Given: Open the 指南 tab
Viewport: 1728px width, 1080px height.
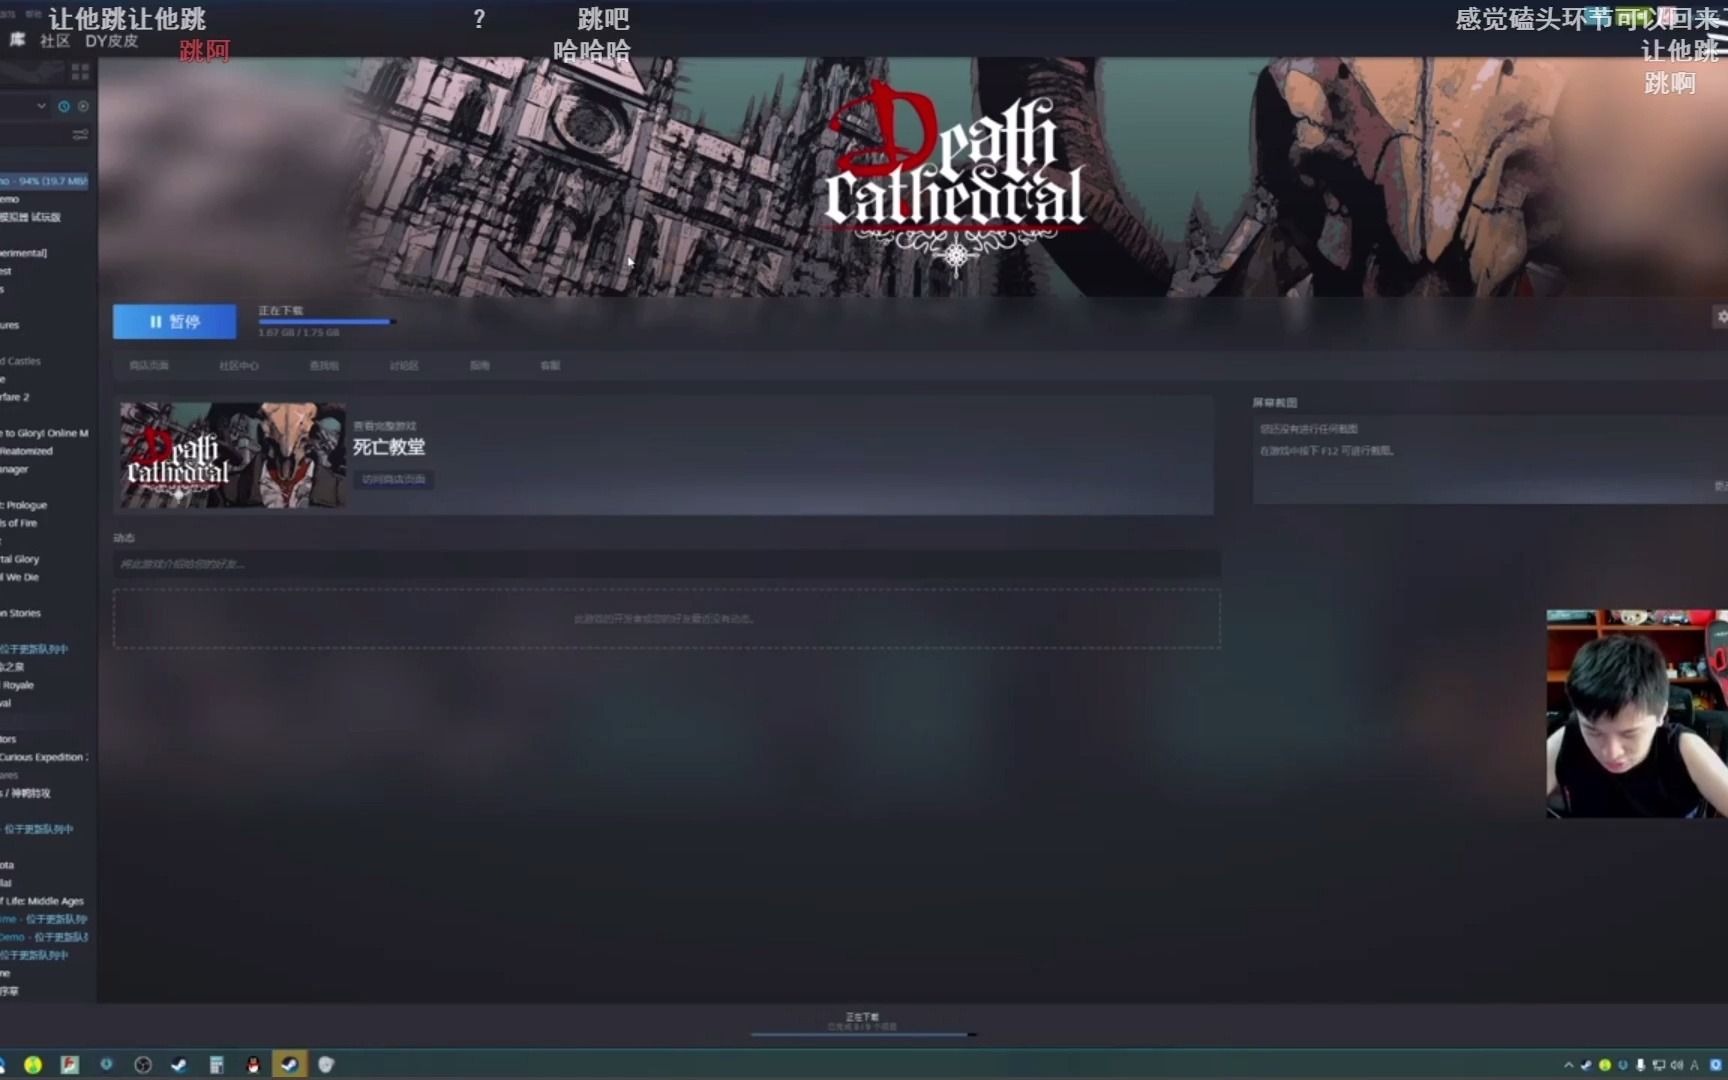Looking at the screenshot, I should pos(480,366).
